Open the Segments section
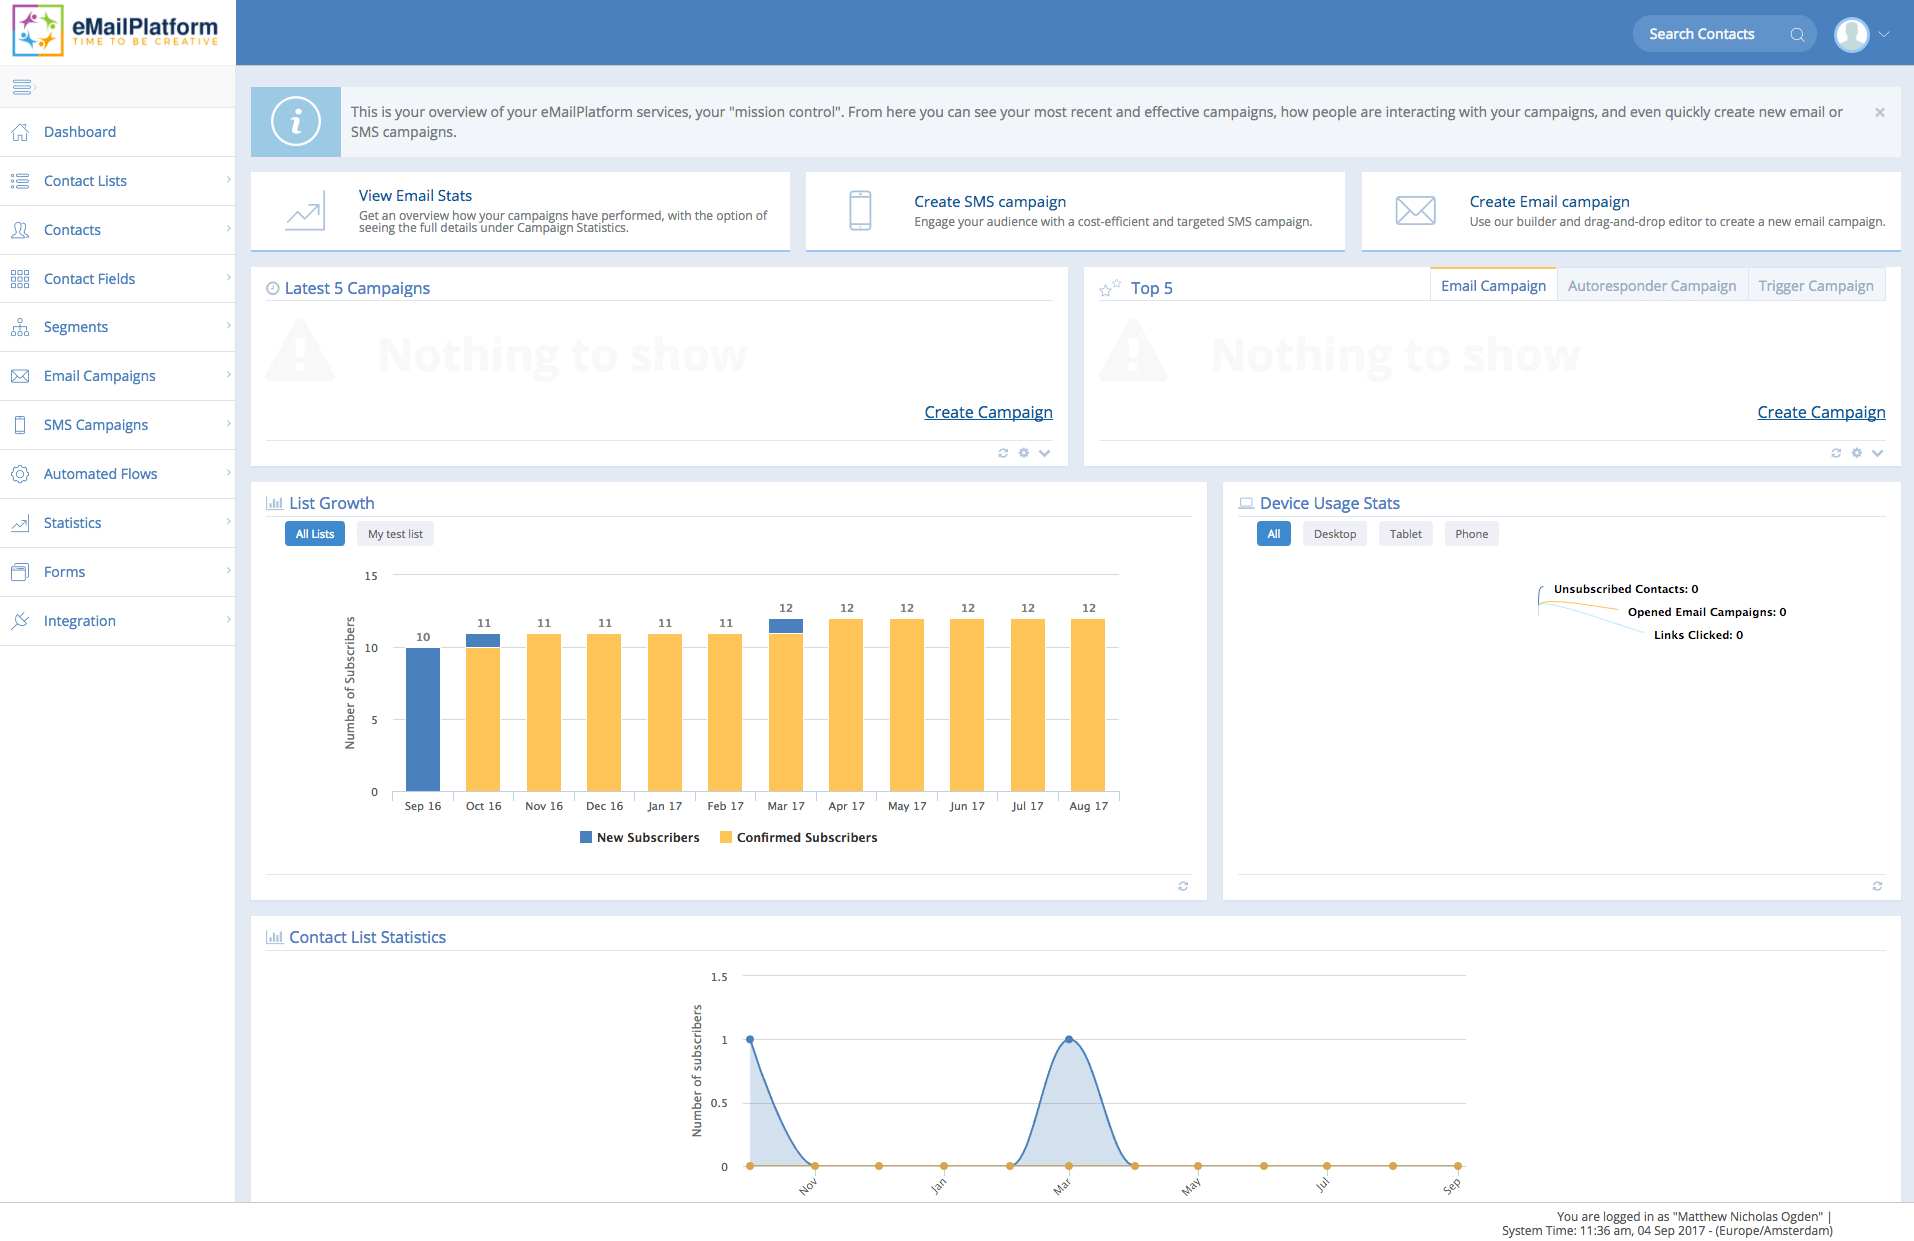Image resolution: width=1914 pixels, height=1241 pixels. pyautogui.click(x=76, y=327)
